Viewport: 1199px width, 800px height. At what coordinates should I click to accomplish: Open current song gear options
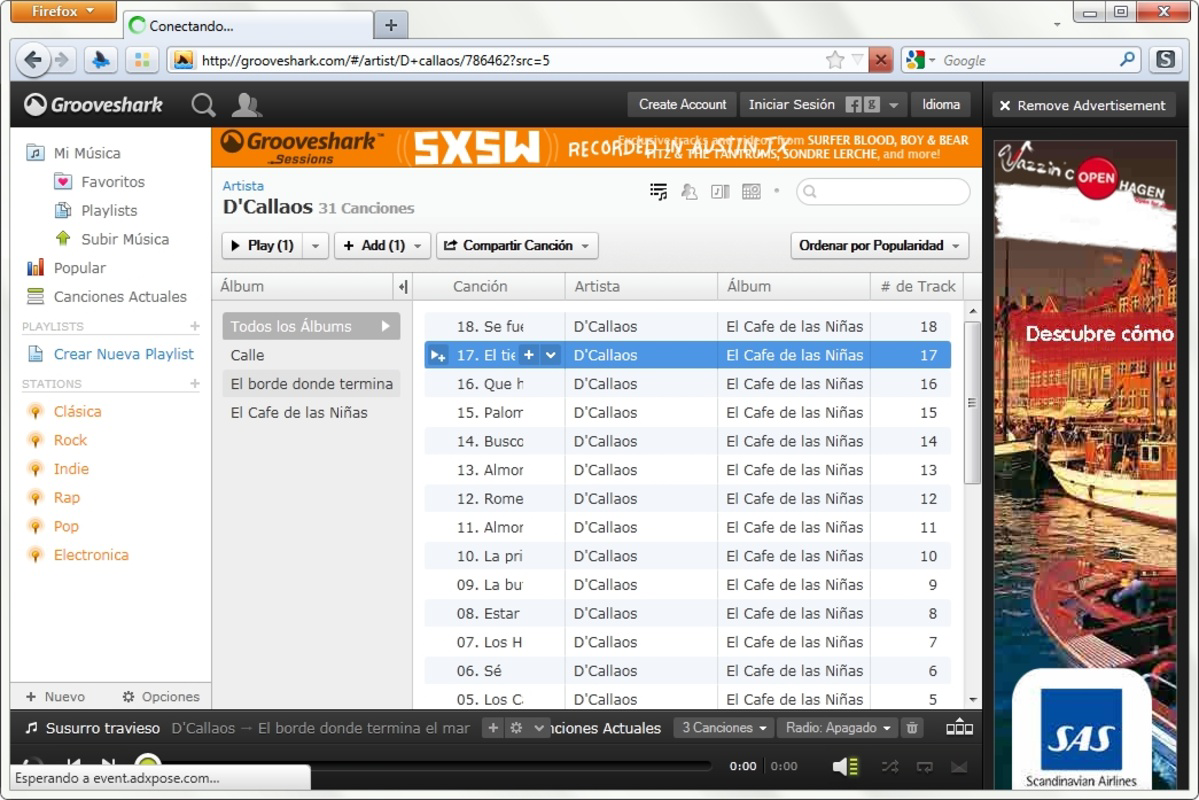[517, 728]
